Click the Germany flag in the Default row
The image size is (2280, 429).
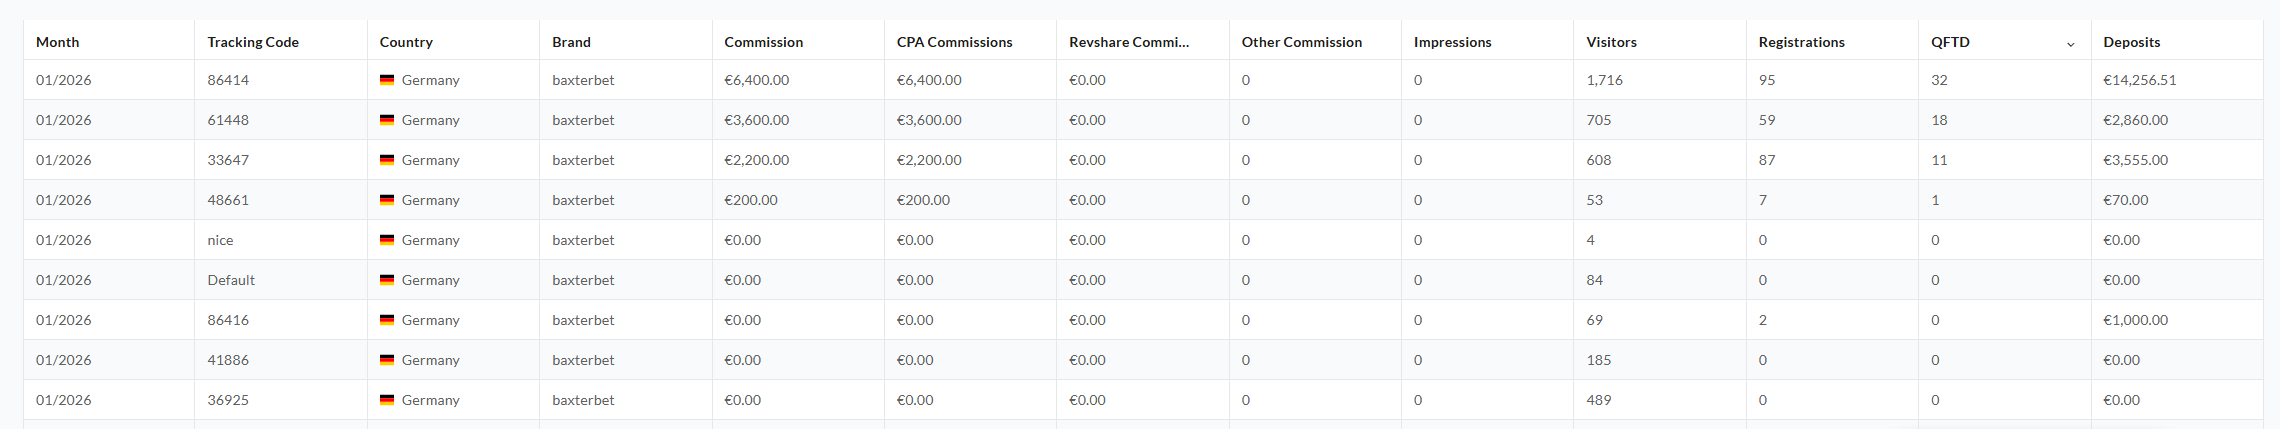coord(387,280)
